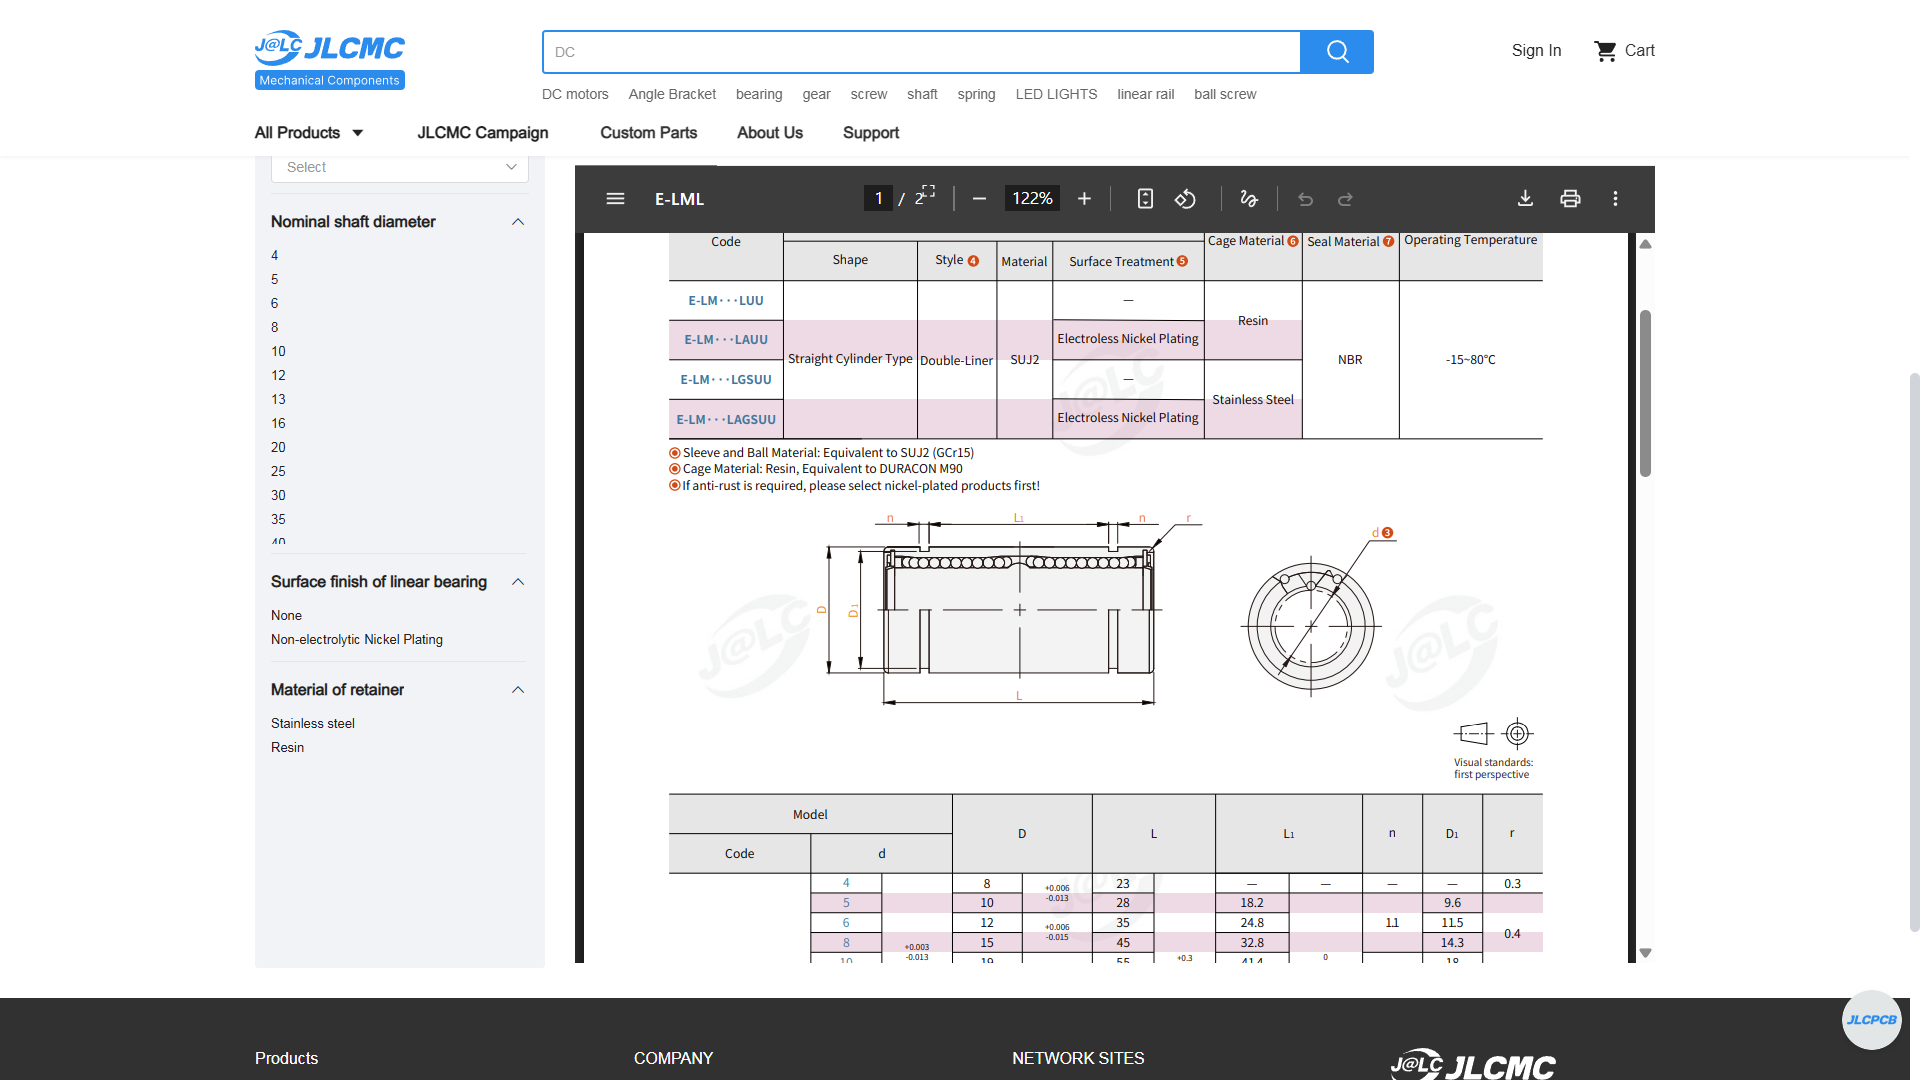Focus the main search input field
This screenshot has height=1080, width=1920.
[x=921, y=52]
